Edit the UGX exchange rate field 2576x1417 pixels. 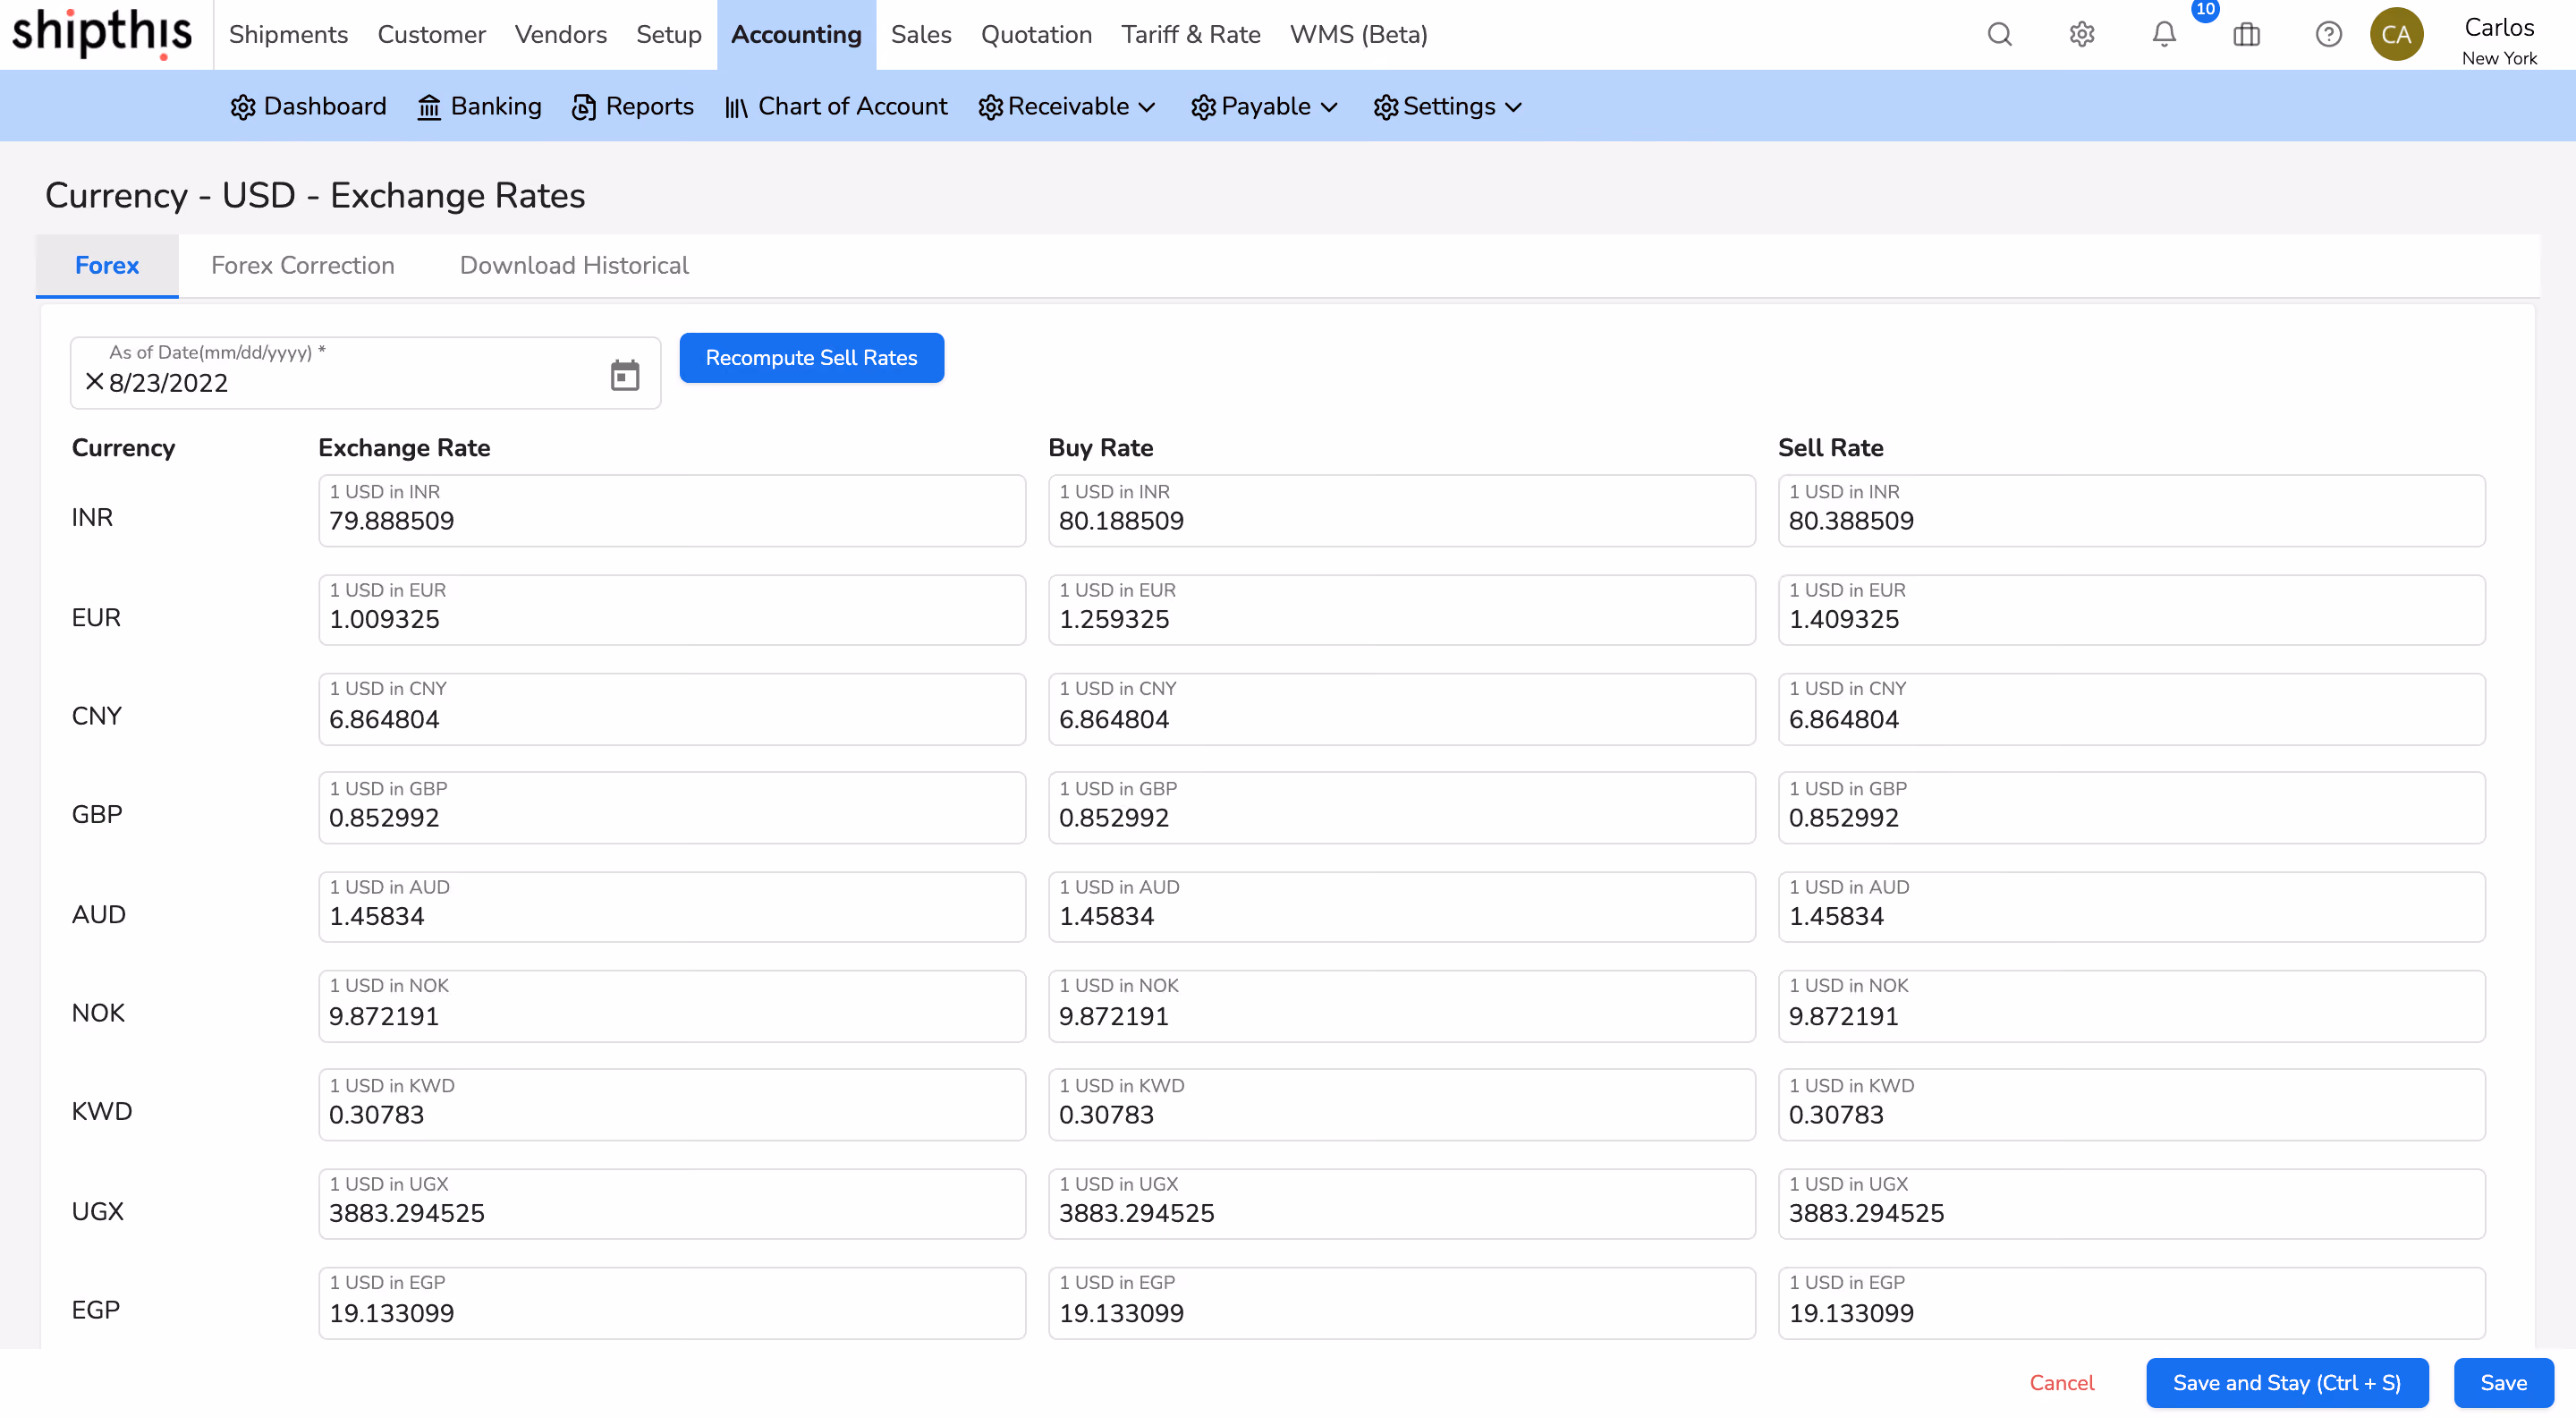[672, 1203]
